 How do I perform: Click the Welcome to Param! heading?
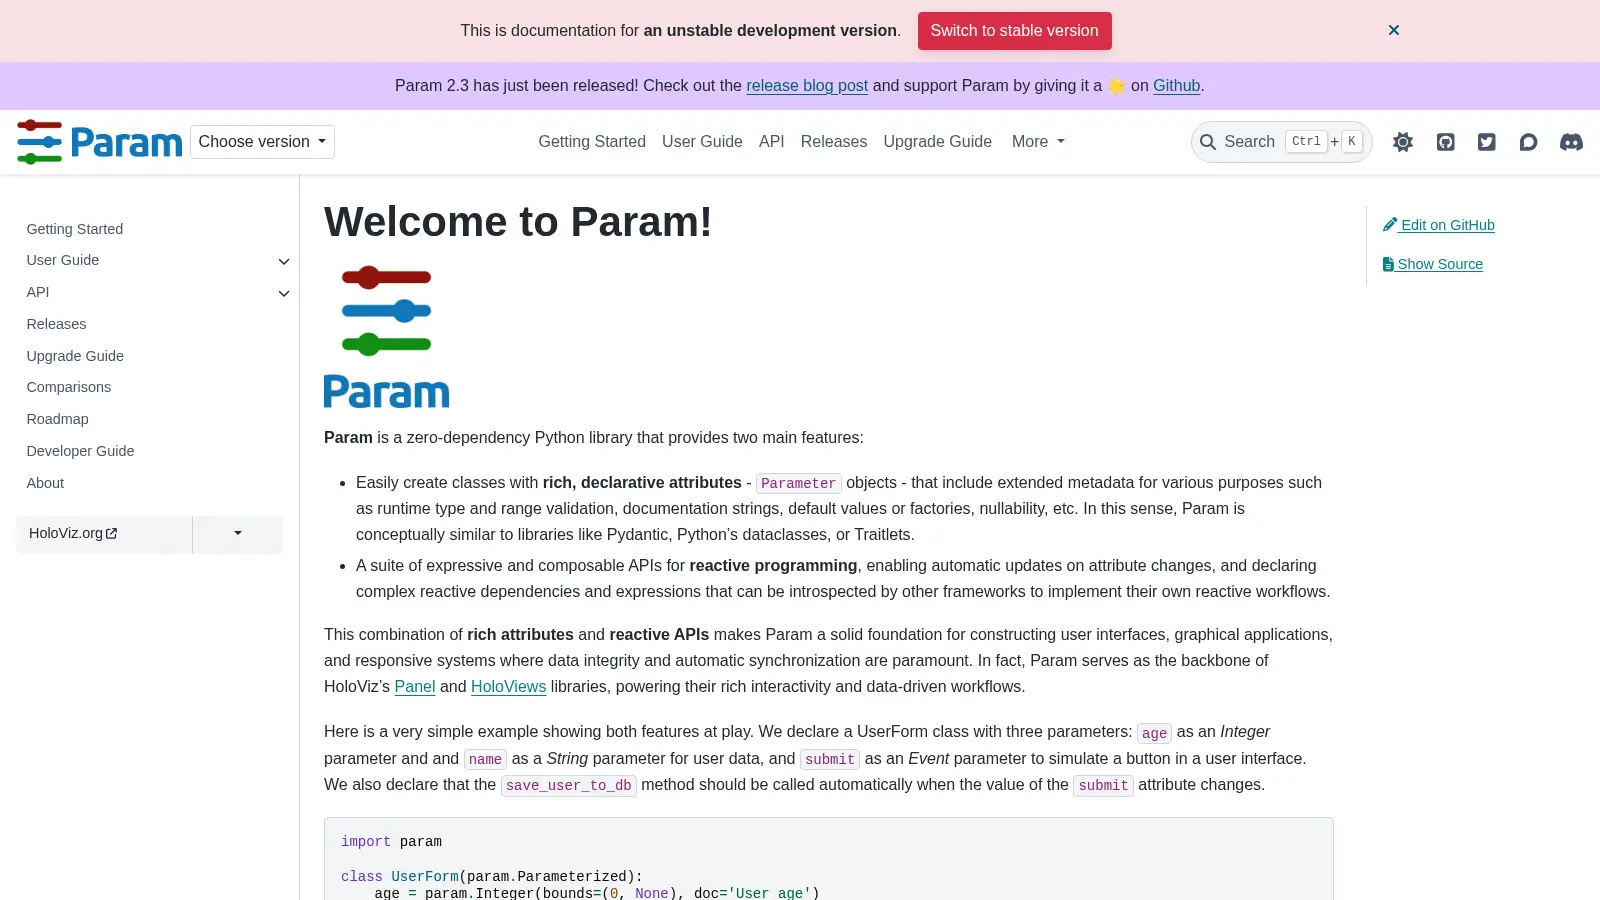click(518, 222)
